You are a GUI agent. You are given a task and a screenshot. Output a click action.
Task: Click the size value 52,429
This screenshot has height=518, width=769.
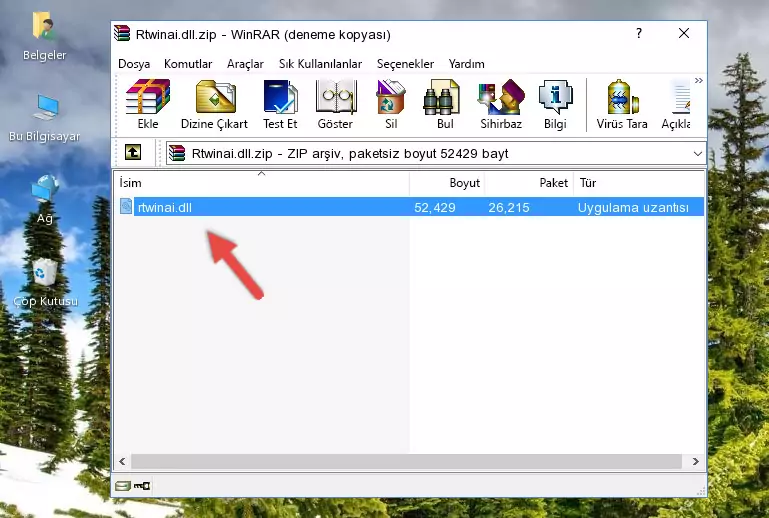click(x=435, y=207)
